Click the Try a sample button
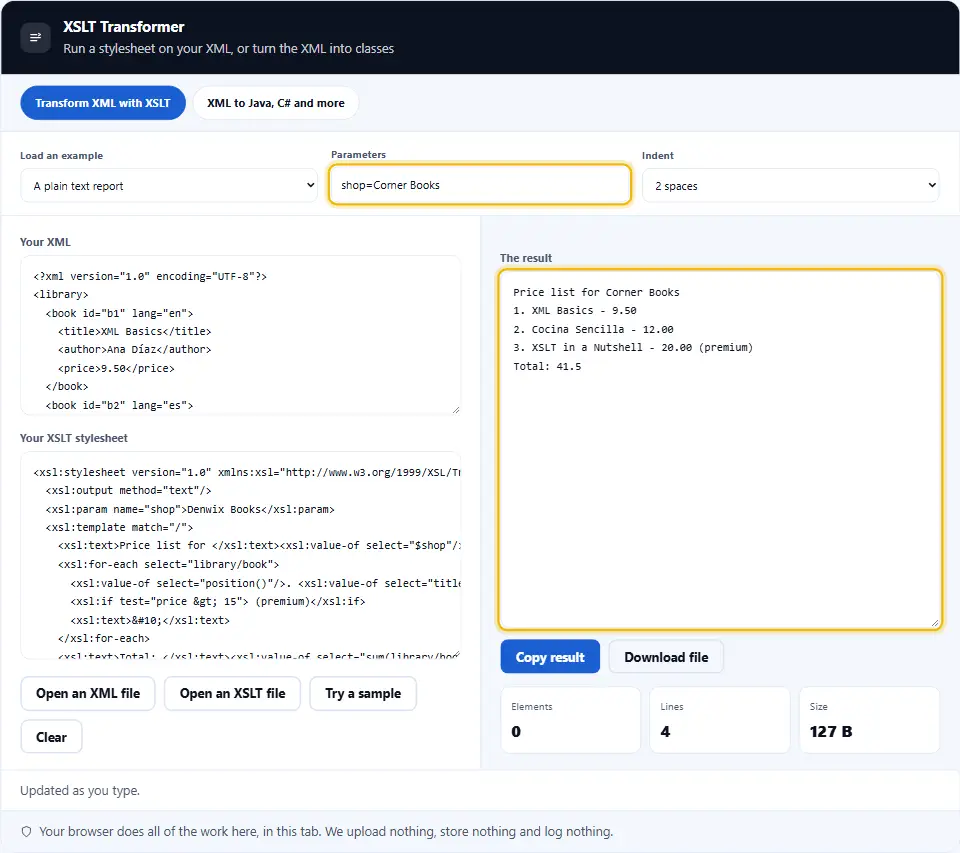This screenshot has width=960, height=853. tap(363, 693)
